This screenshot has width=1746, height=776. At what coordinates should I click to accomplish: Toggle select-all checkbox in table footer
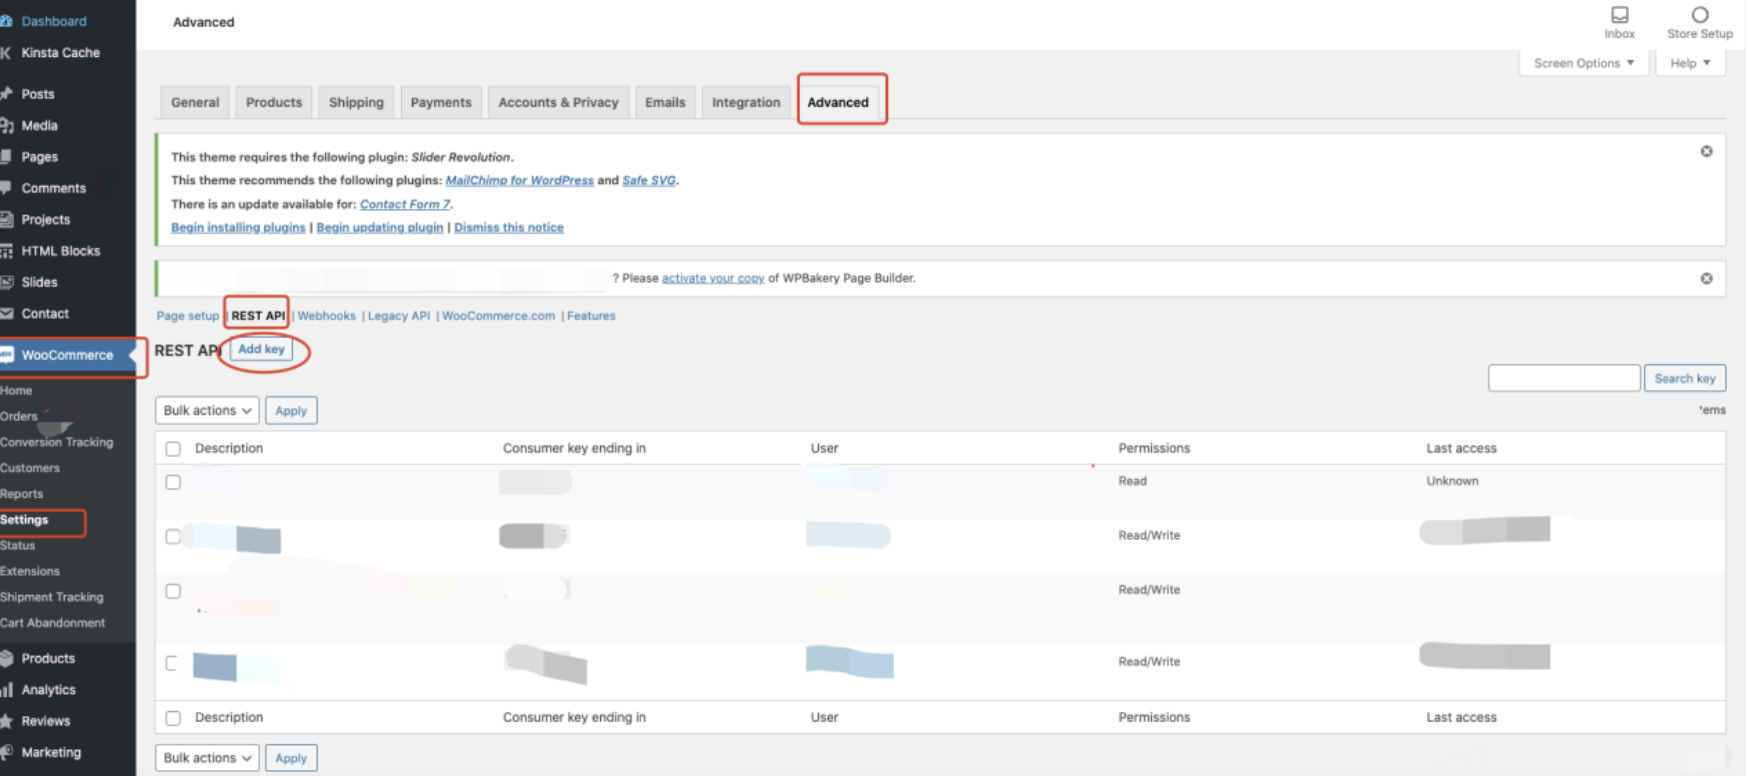(x=173, y=718)
